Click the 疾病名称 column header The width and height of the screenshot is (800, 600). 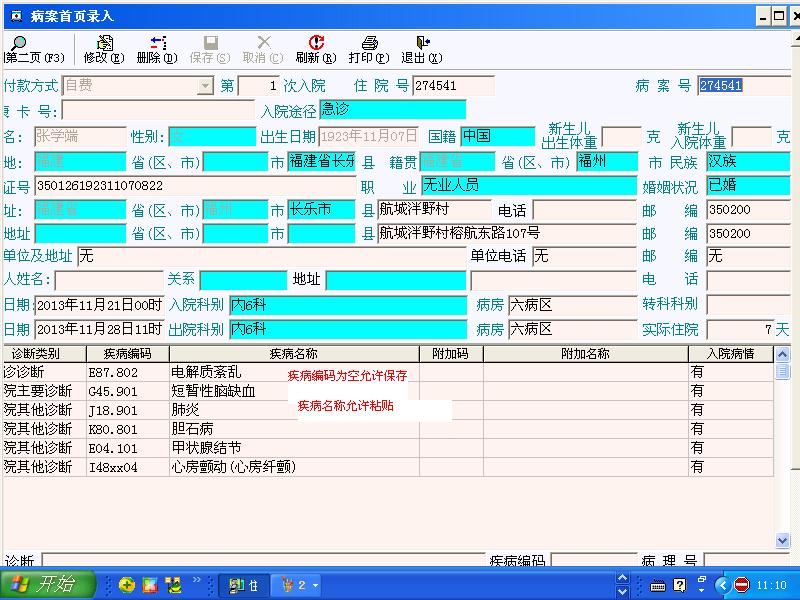(x=294, y=354)
